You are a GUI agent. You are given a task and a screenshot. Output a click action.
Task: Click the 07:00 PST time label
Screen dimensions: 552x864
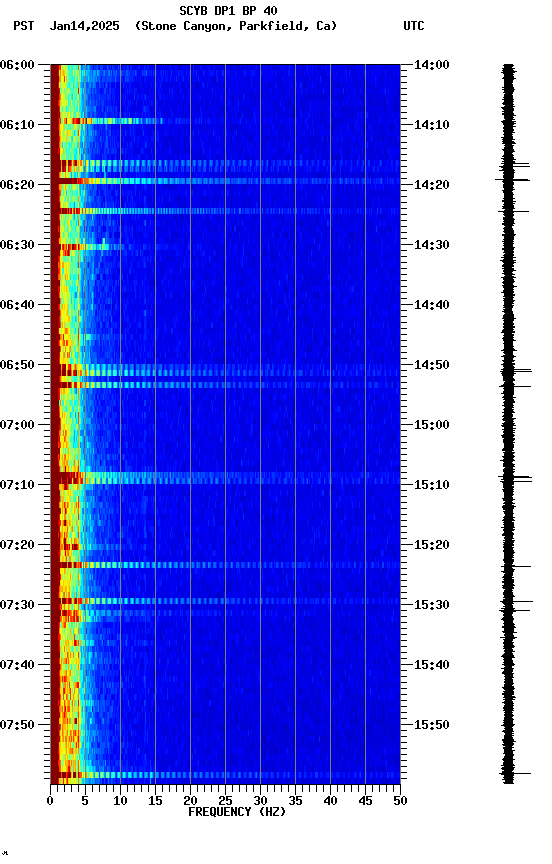[x=17, y=425]
